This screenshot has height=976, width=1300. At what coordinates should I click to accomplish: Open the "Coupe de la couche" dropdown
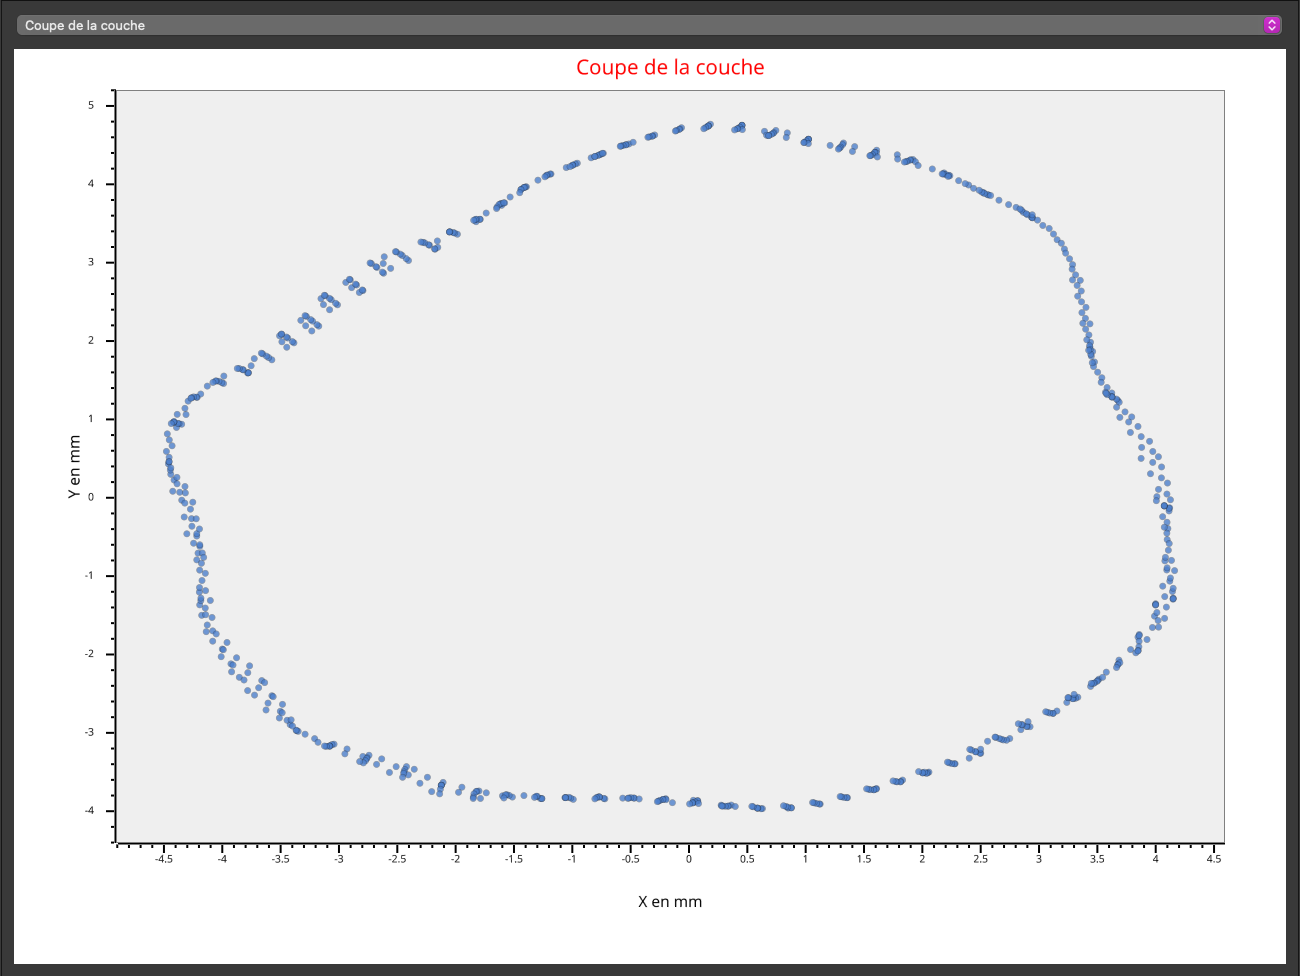640,25
